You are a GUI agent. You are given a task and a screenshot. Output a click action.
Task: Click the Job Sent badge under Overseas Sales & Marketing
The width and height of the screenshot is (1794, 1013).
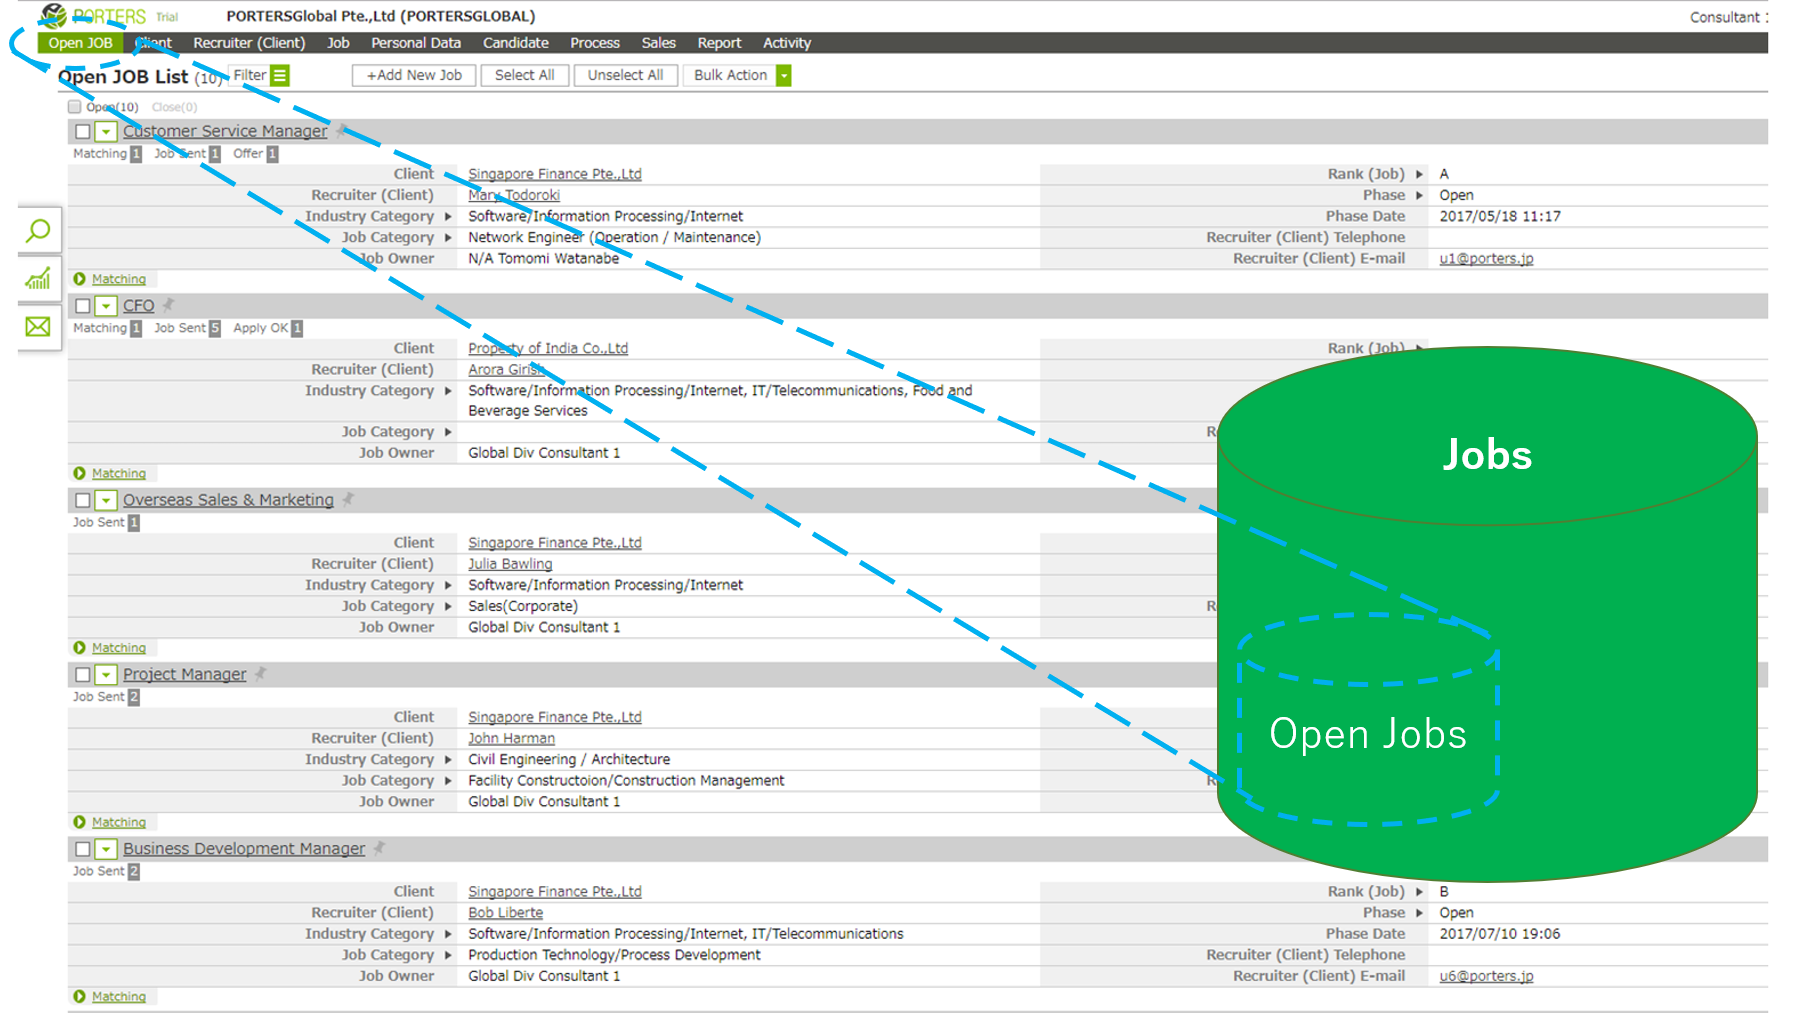click(x=134, y=523)
